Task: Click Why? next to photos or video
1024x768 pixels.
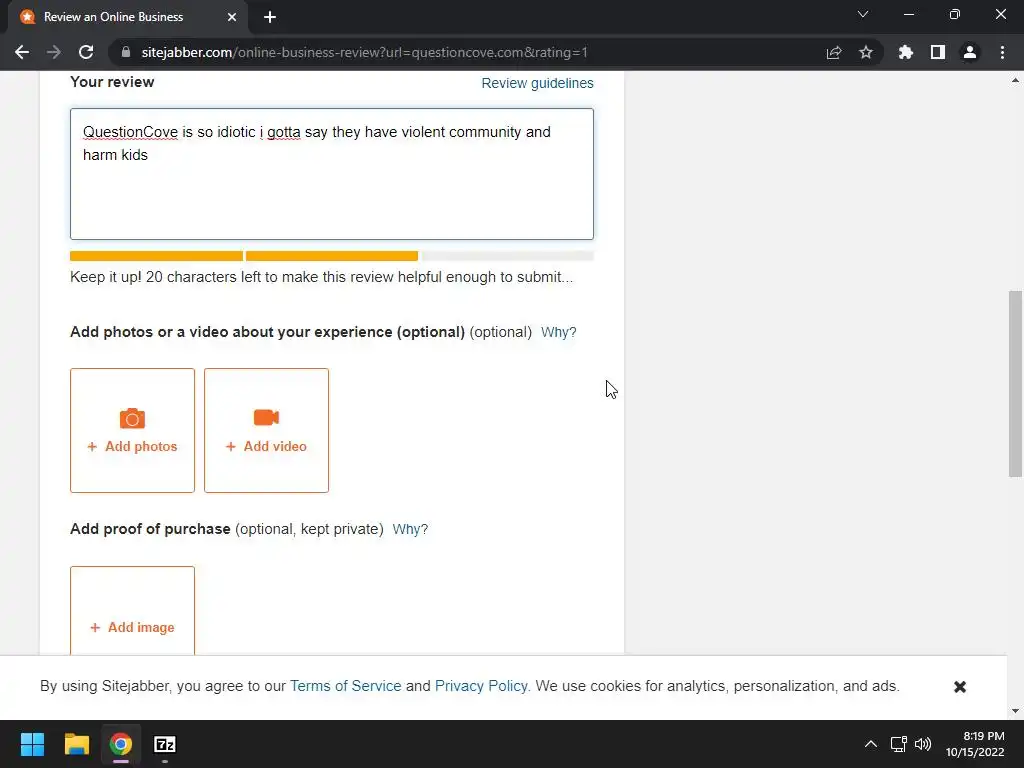Action: (558, 332)
